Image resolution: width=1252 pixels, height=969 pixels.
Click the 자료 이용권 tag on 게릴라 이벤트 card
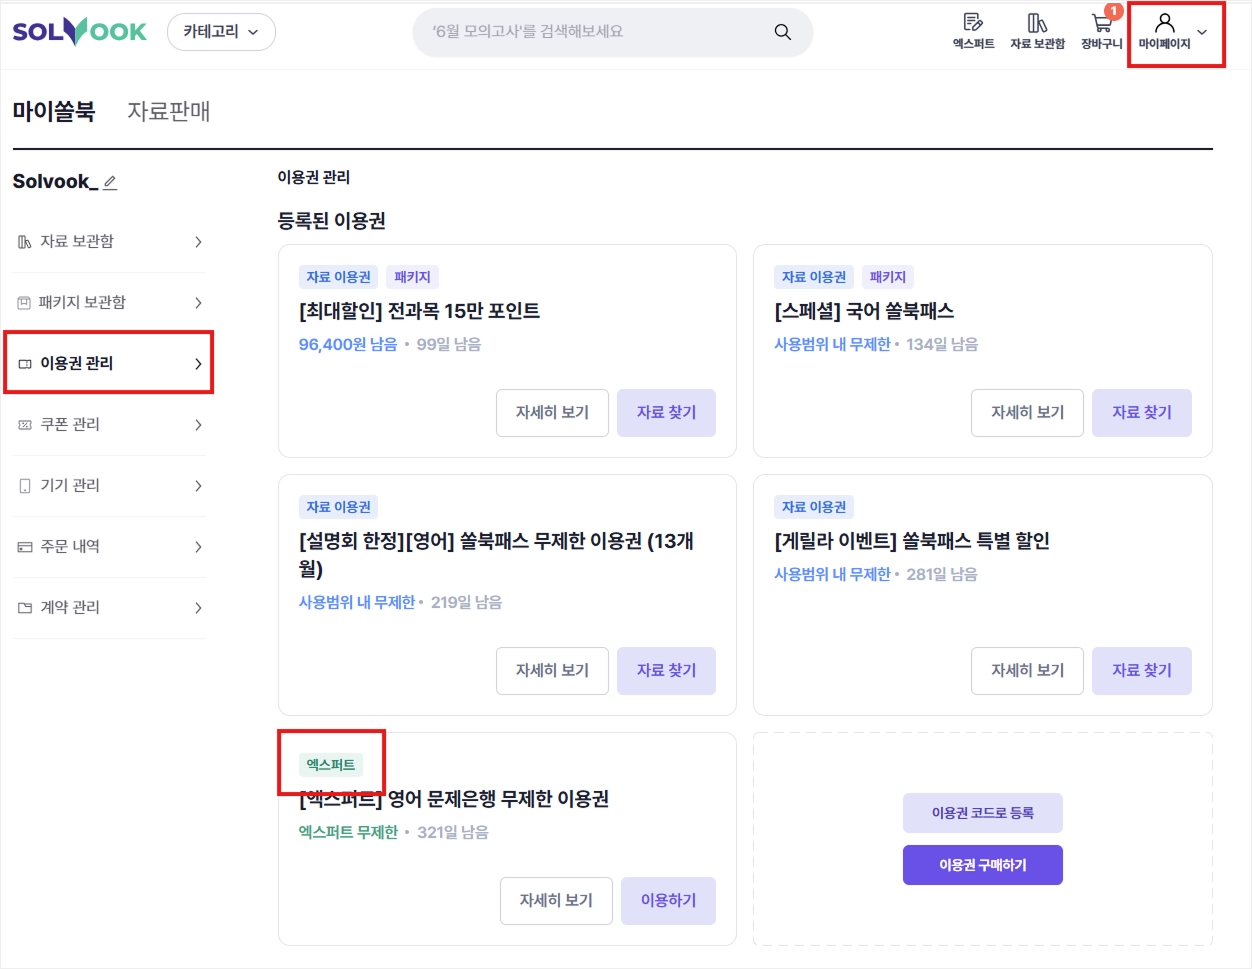(x=814, y=507)
